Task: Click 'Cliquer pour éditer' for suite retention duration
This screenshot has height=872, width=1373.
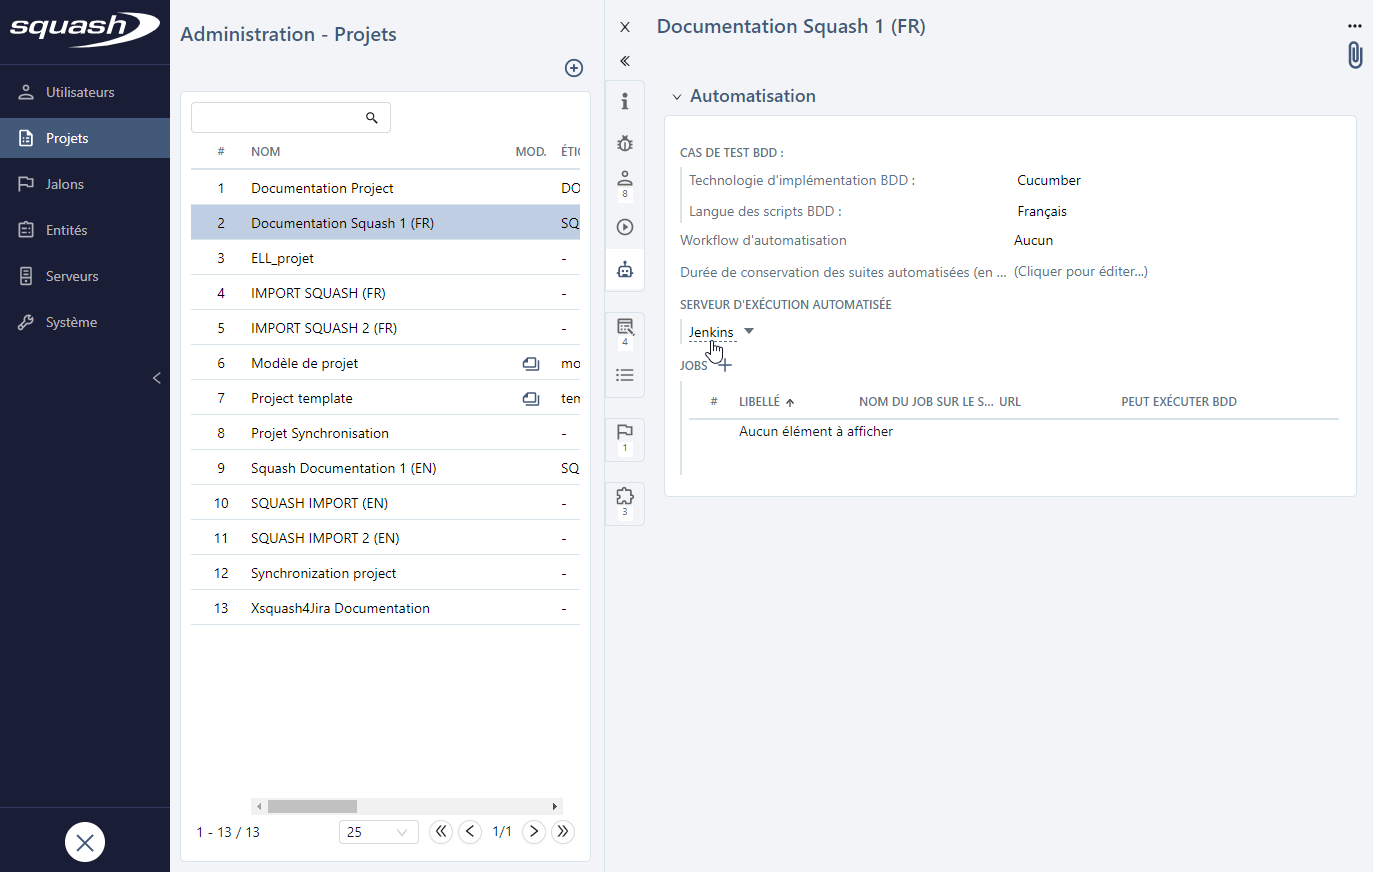Action: tap(1080, 271)
